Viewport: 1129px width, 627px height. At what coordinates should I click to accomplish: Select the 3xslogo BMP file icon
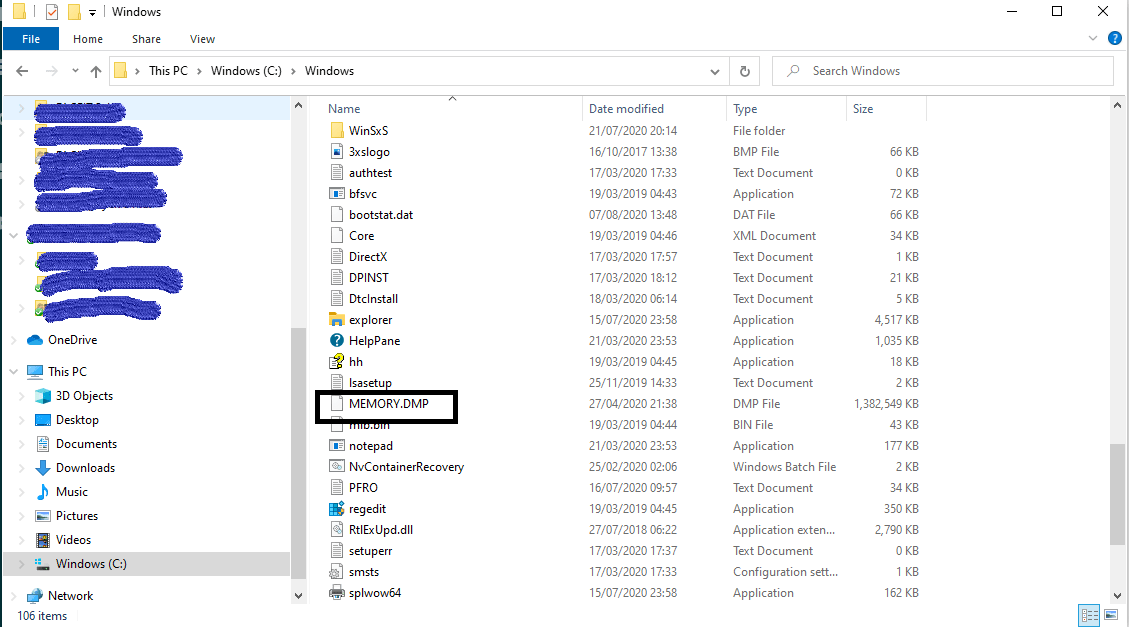[336, 151]
